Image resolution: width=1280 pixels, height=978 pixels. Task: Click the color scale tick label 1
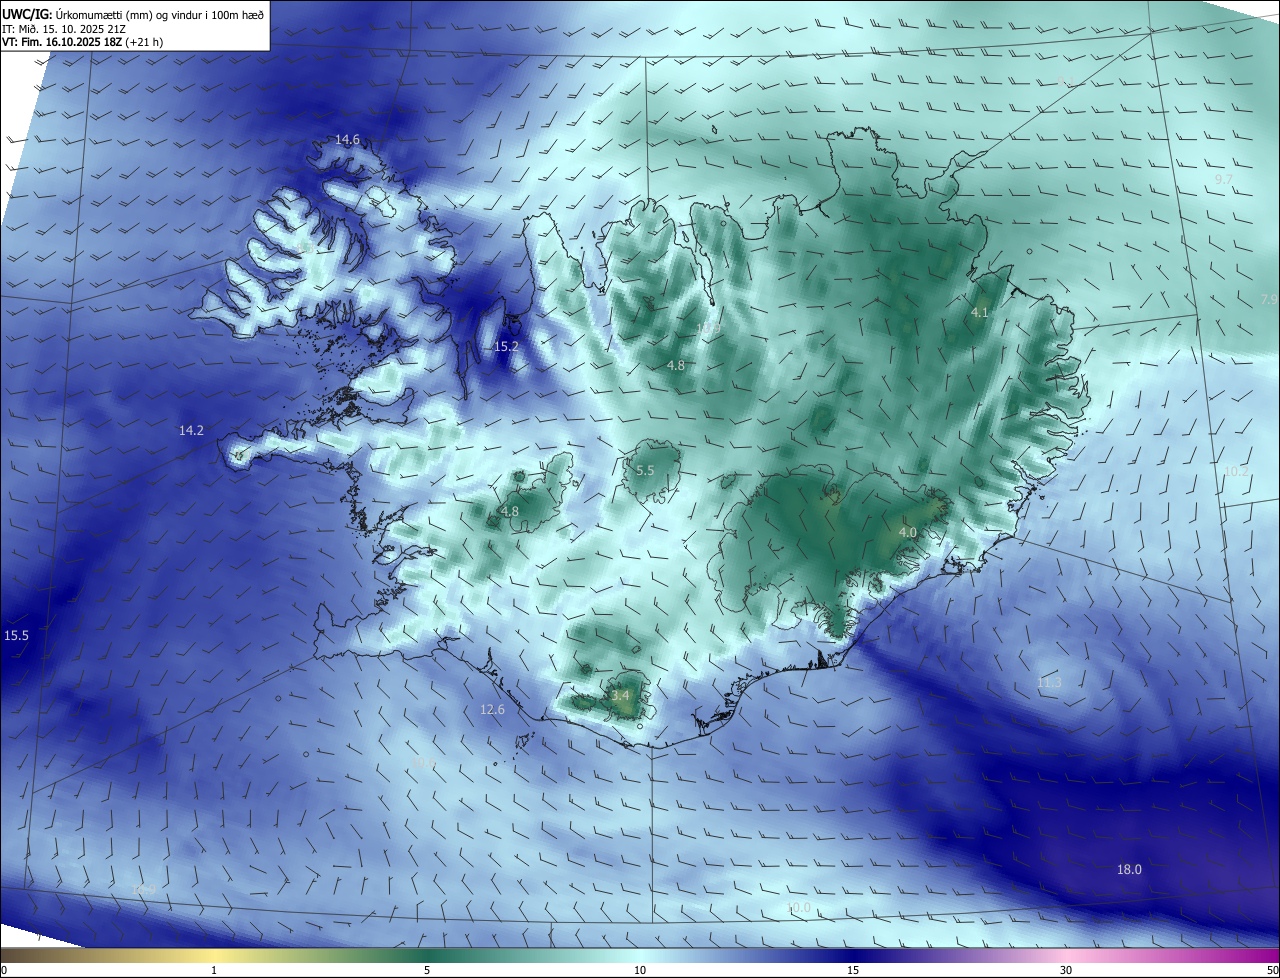[x=214, y=970]
